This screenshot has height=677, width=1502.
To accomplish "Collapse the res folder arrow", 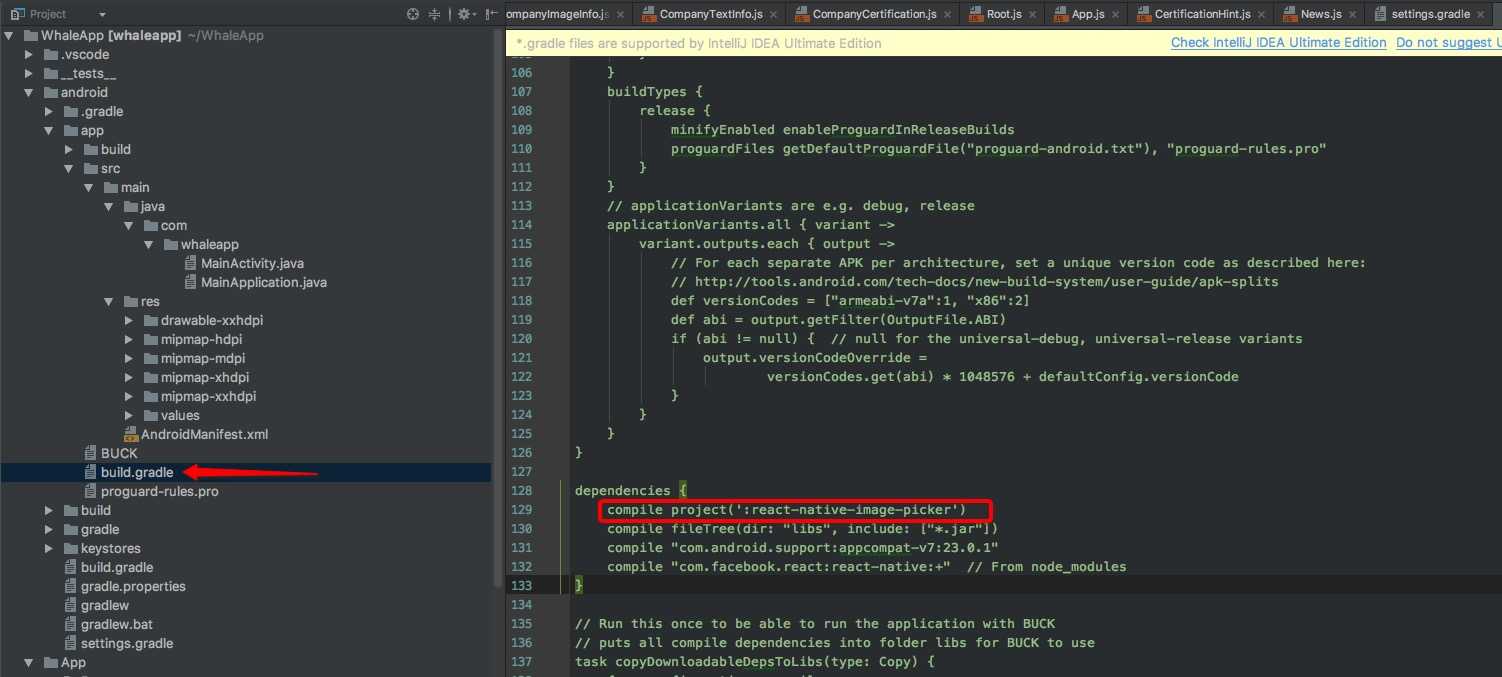I will click(x=109, y=301).
